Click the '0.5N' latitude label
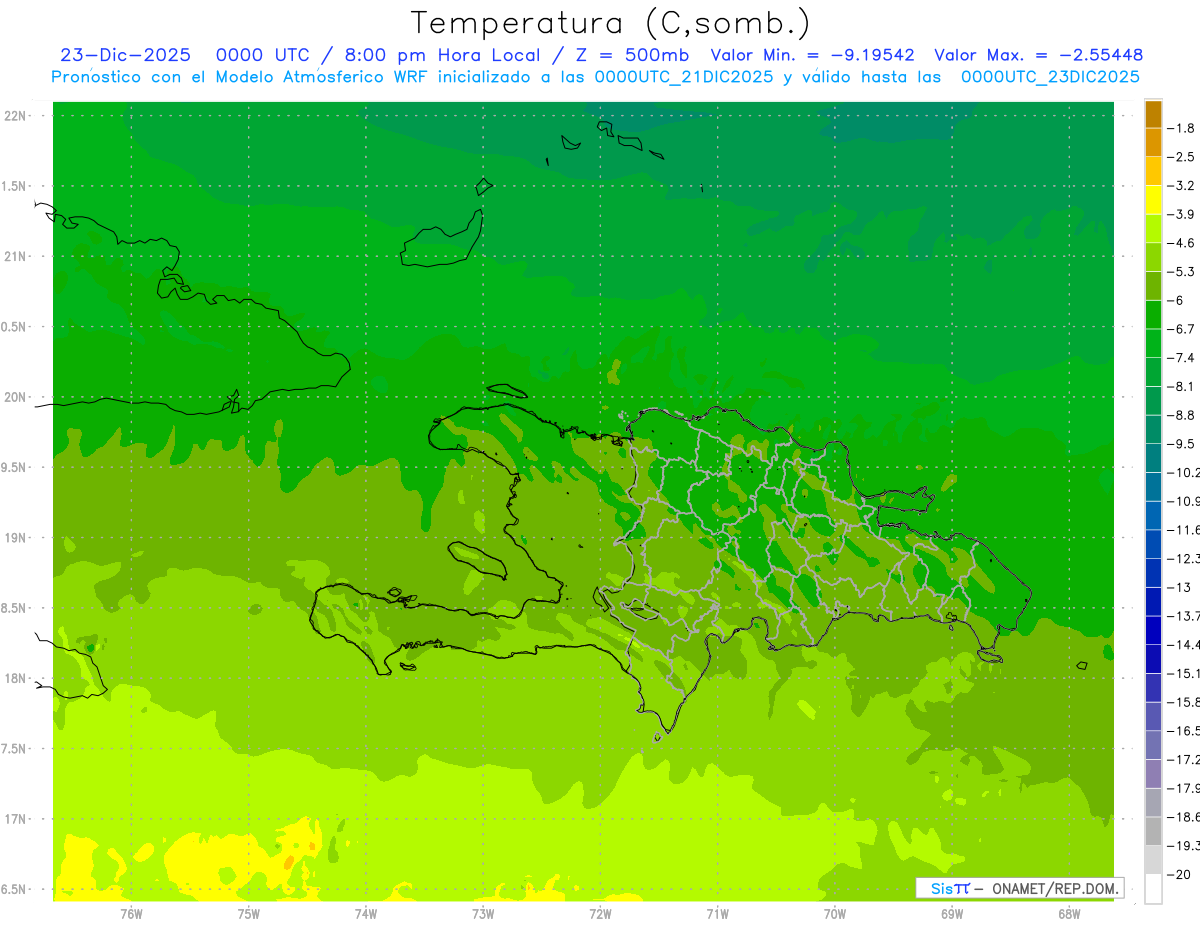This screenshot has height=927, width=1200. coord(12,327)
